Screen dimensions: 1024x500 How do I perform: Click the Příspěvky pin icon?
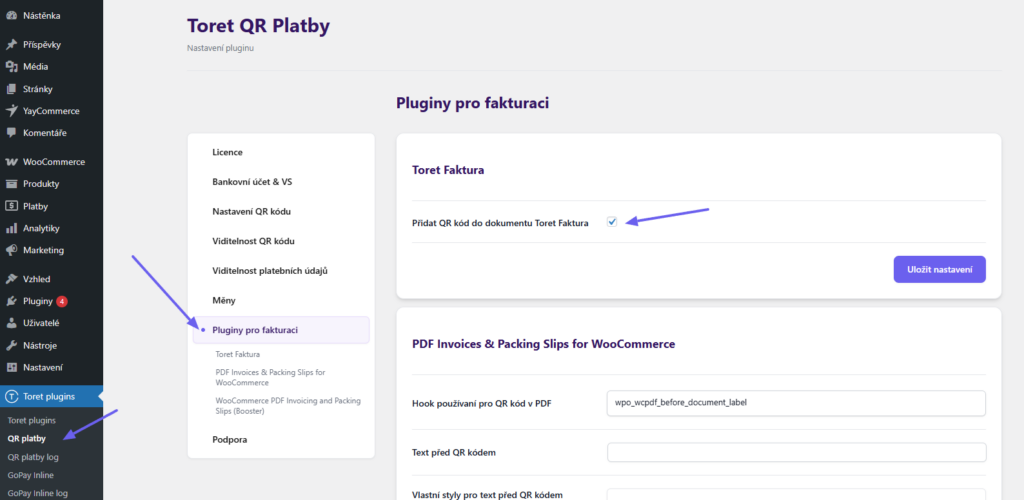11,44
